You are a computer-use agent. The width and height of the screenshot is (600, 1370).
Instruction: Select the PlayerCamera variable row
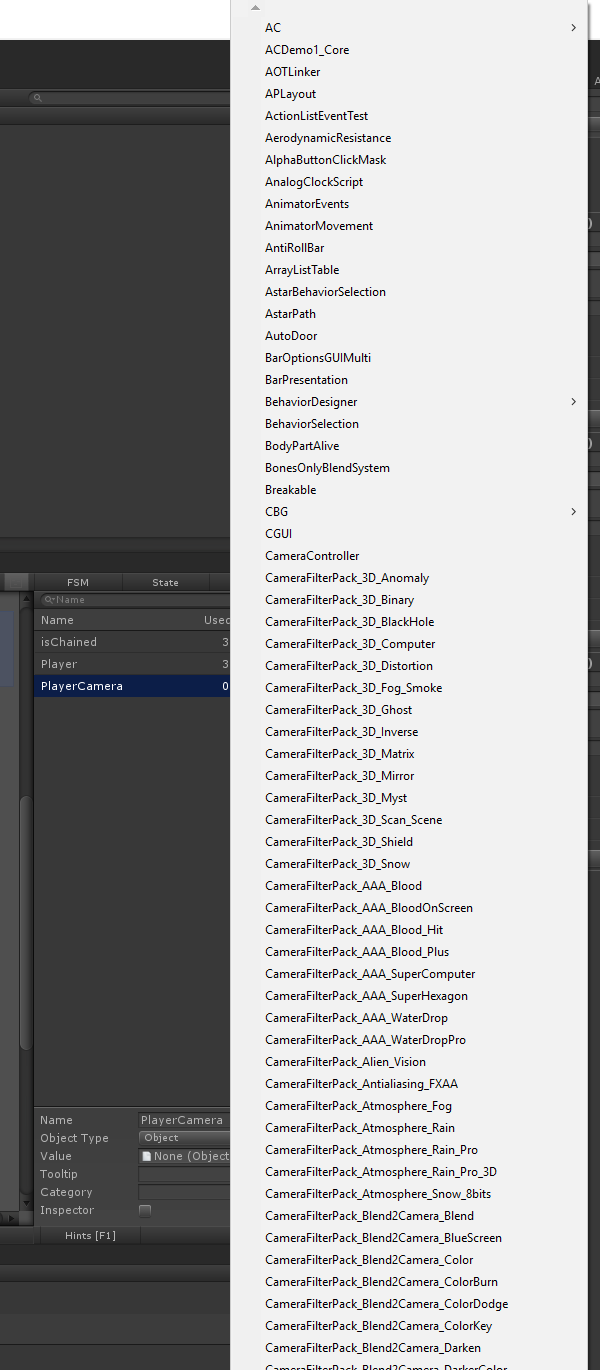[133, 686]
